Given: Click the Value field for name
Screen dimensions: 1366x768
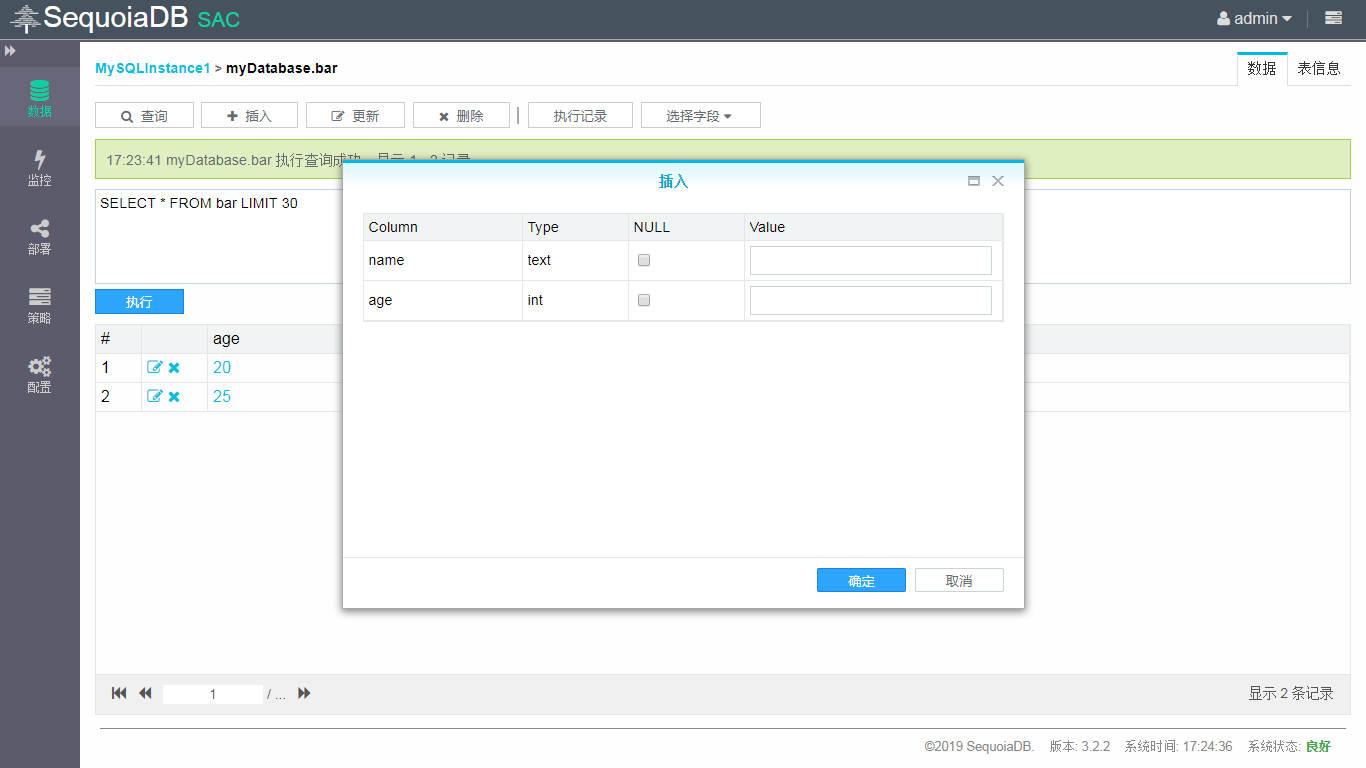Looking at the screenshot, I should pyautogui.click(x=870, y=260).
